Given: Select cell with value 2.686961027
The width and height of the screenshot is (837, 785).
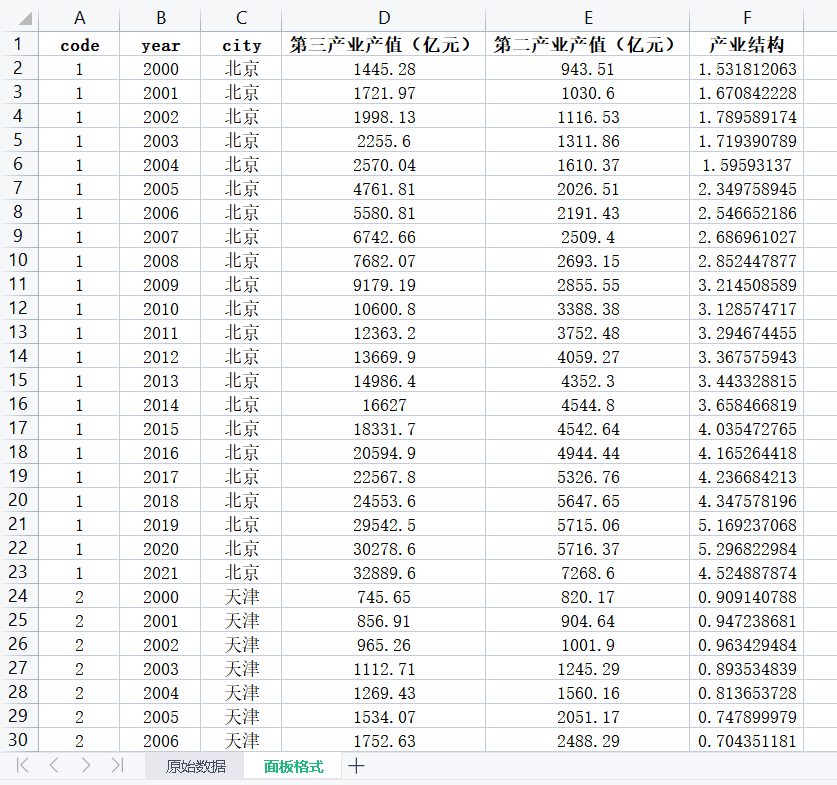Looking at the screenshot, I should click(x=747, y=236).
